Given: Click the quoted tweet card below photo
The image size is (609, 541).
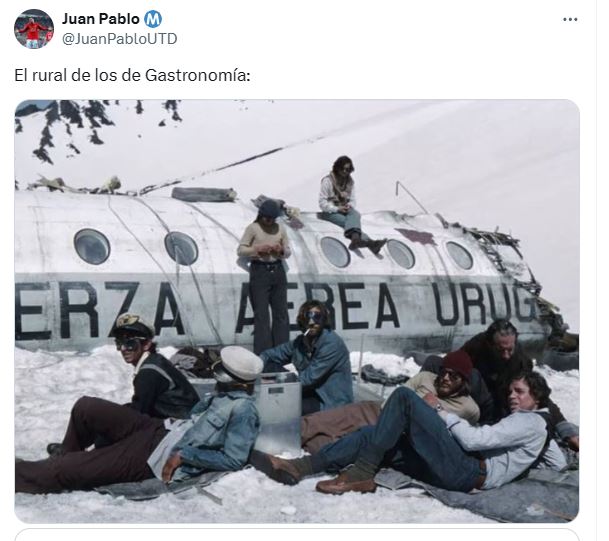Looking at the screenshot, I should point(297,534).
